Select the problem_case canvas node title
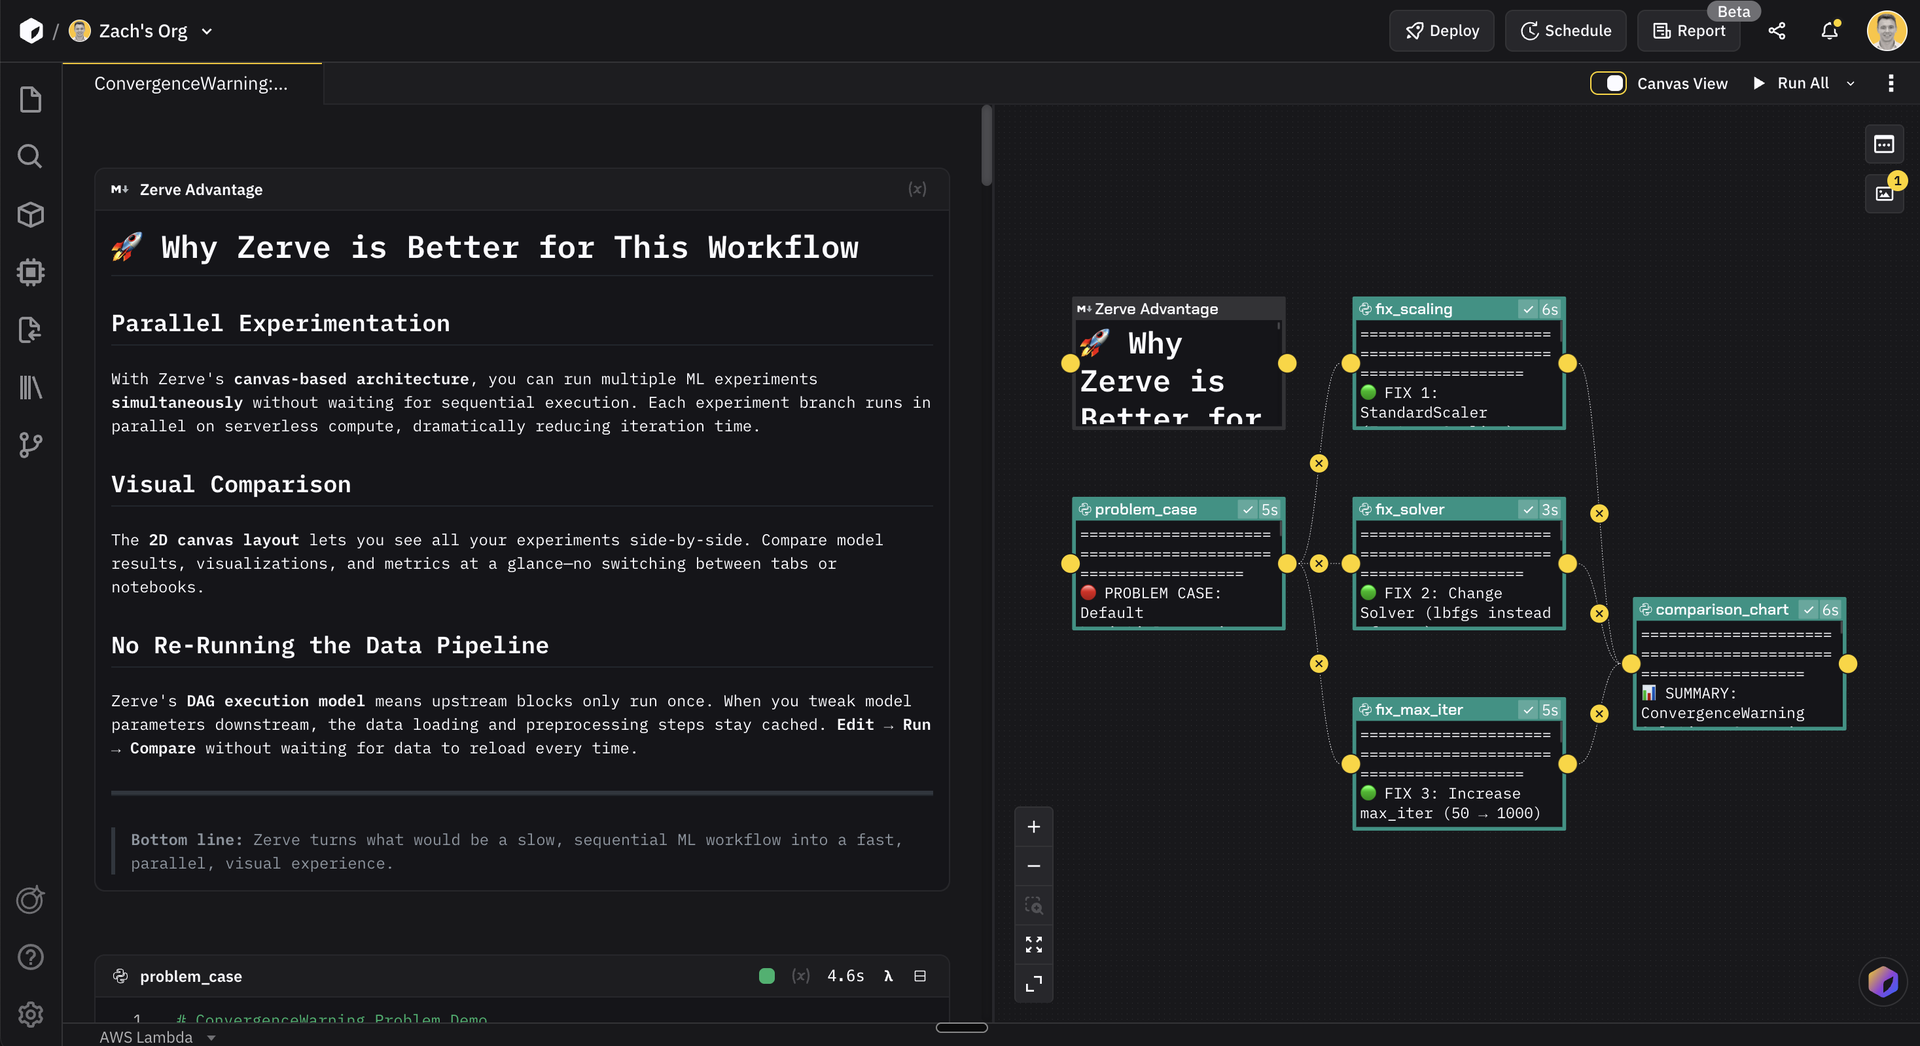The height and width of the screenshot is (1046, 1920). 1145,509
